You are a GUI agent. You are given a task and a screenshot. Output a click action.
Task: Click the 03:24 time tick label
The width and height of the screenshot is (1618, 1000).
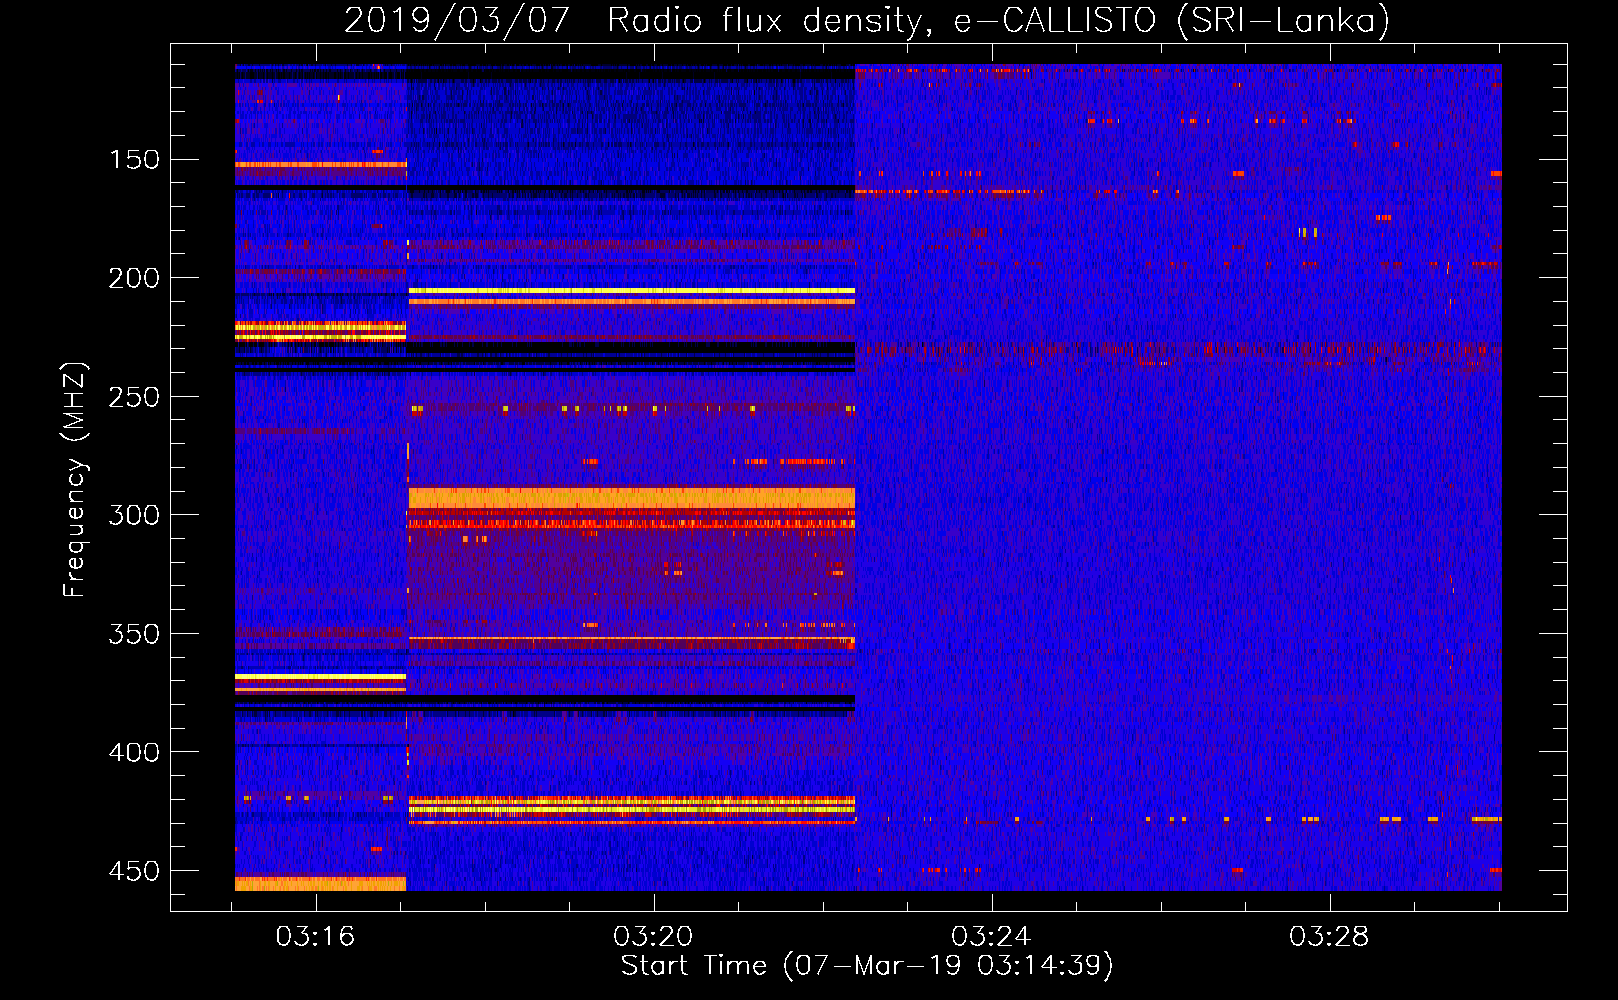pos(991,937)
